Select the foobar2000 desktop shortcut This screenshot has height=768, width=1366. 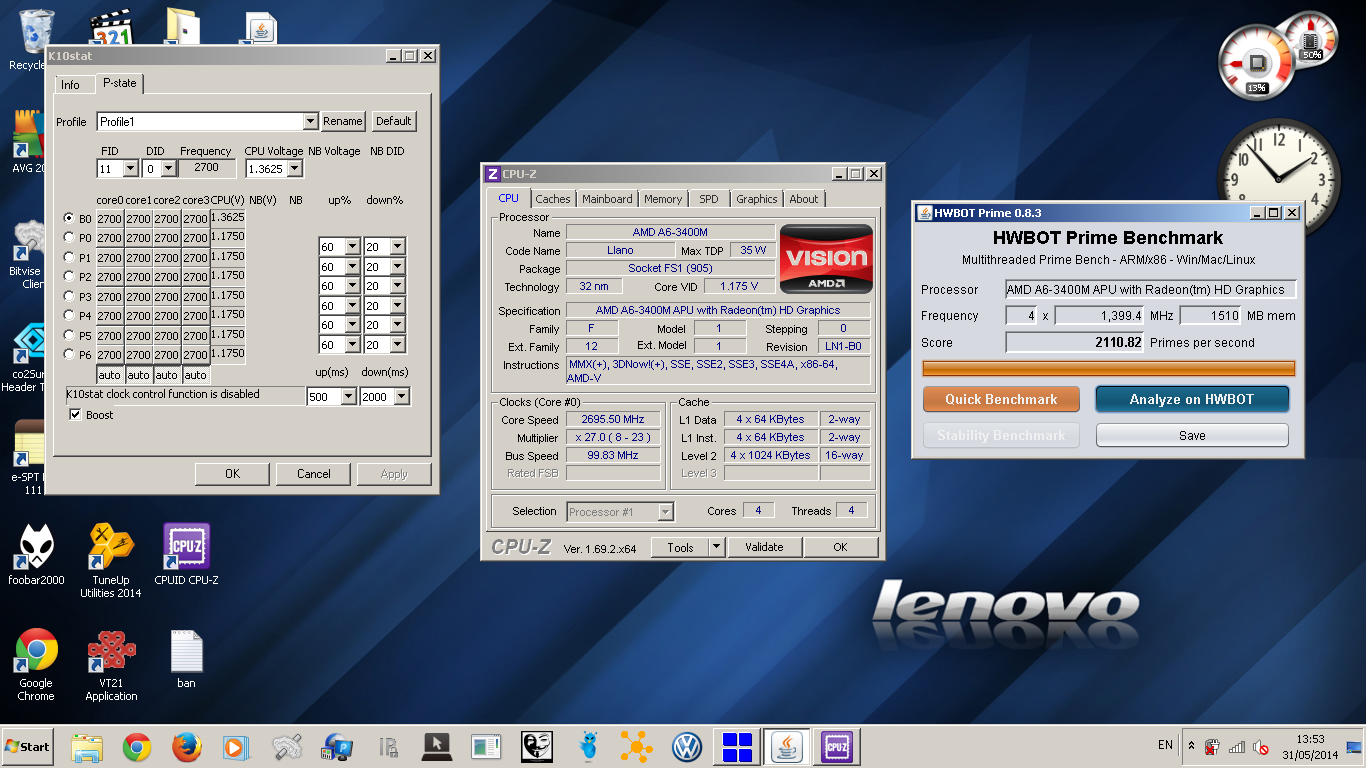pyautogui.click(x=36, y=555)
